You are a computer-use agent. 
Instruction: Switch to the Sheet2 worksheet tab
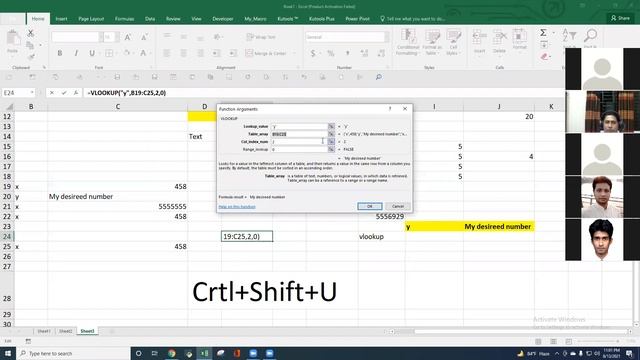[x=65, y=331]
